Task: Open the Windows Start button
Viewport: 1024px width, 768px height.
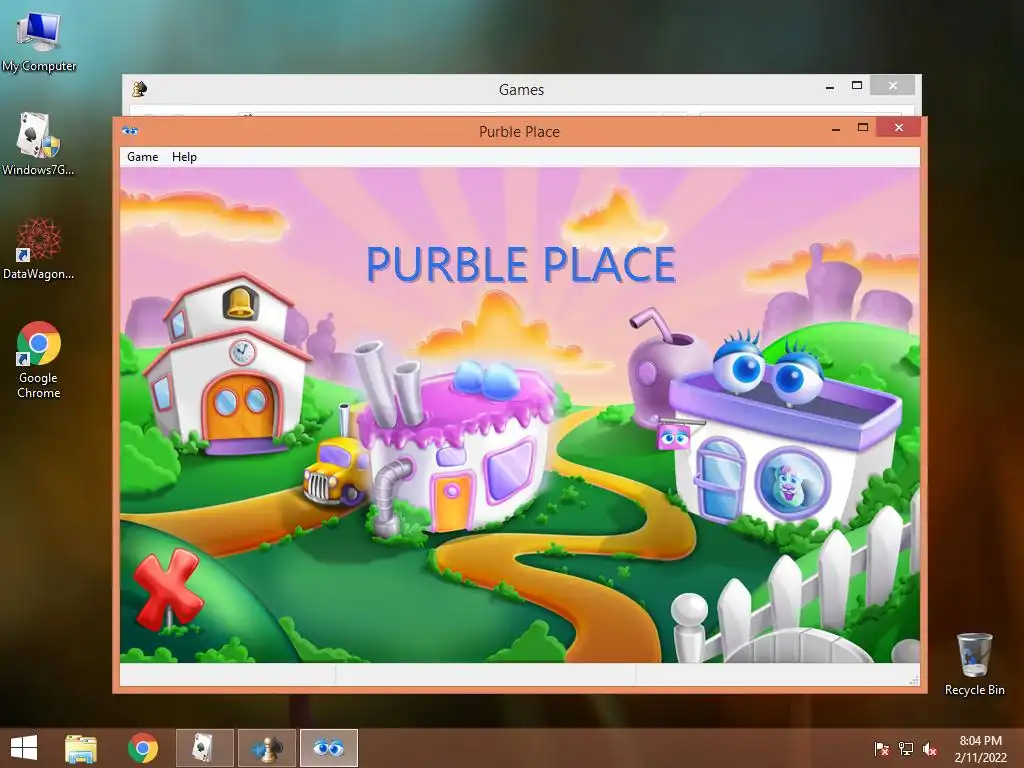Action: pyautogui.click(x=24, y=748)
